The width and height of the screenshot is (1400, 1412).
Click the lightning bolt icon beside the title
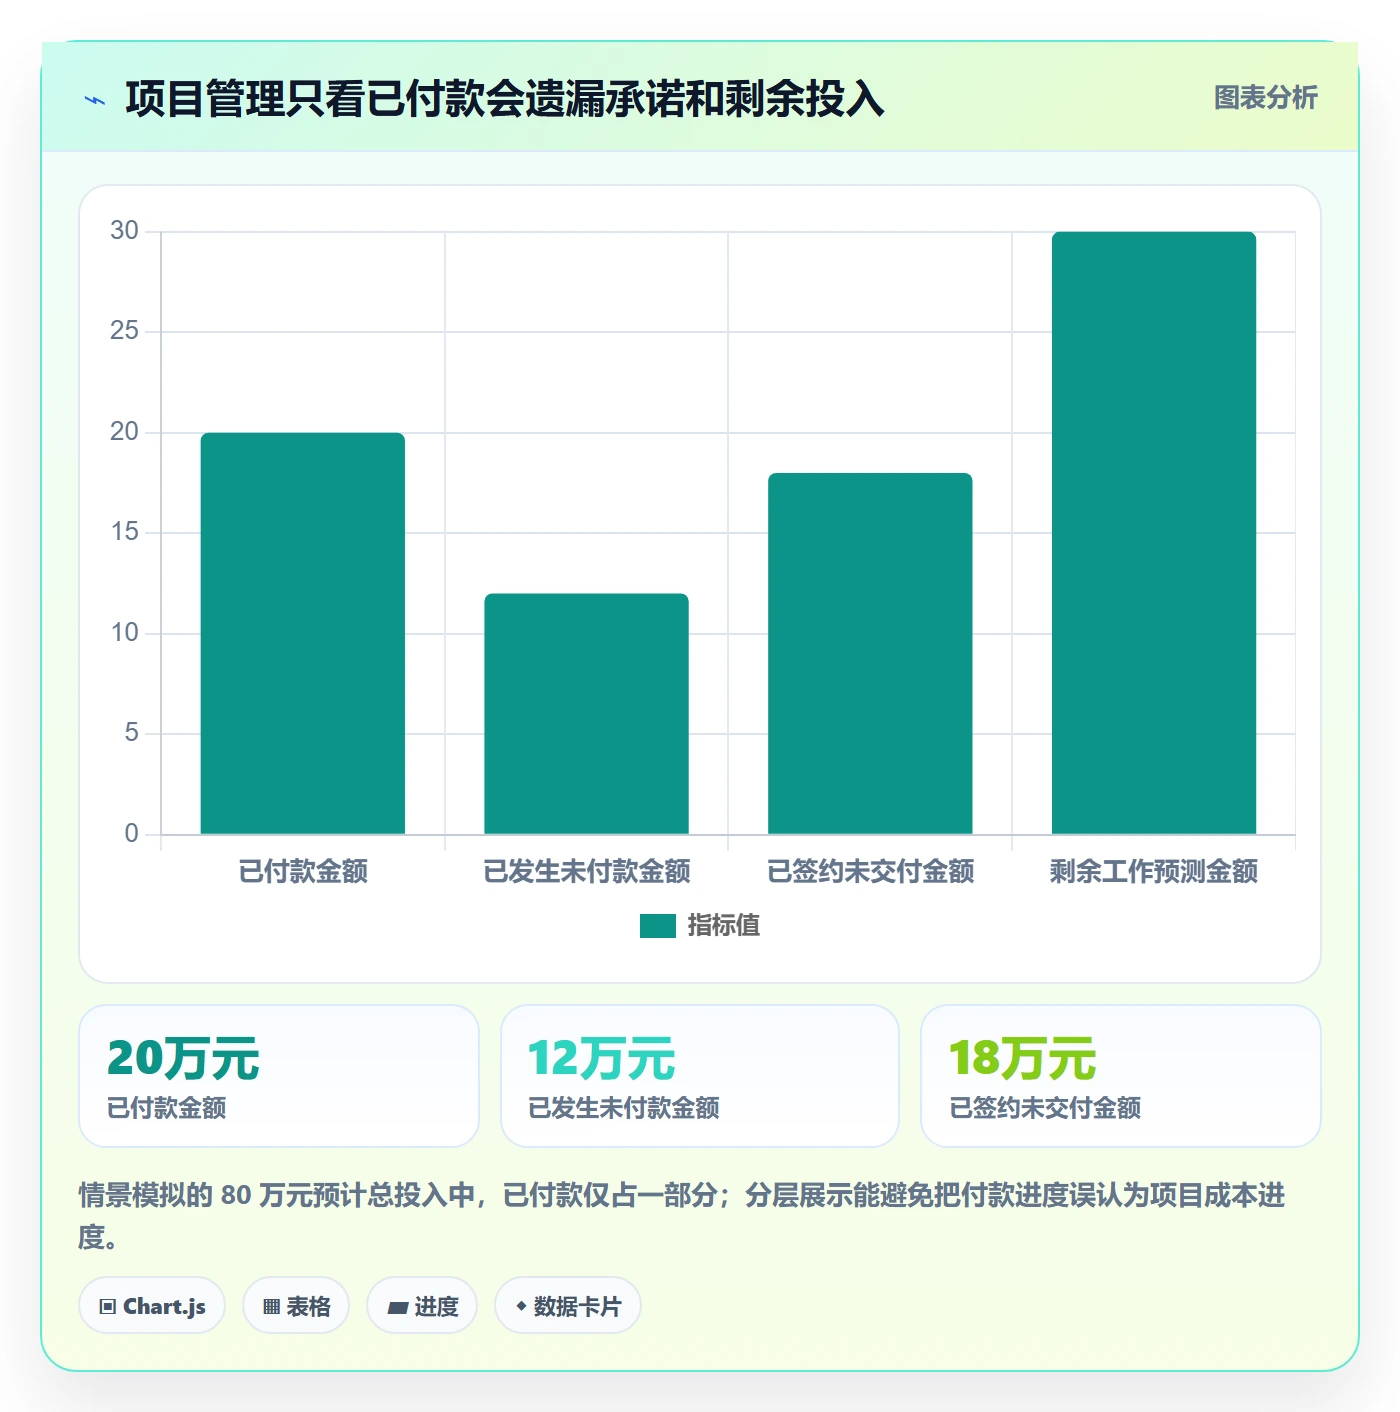pyautogui.click(x=95, y=100)
